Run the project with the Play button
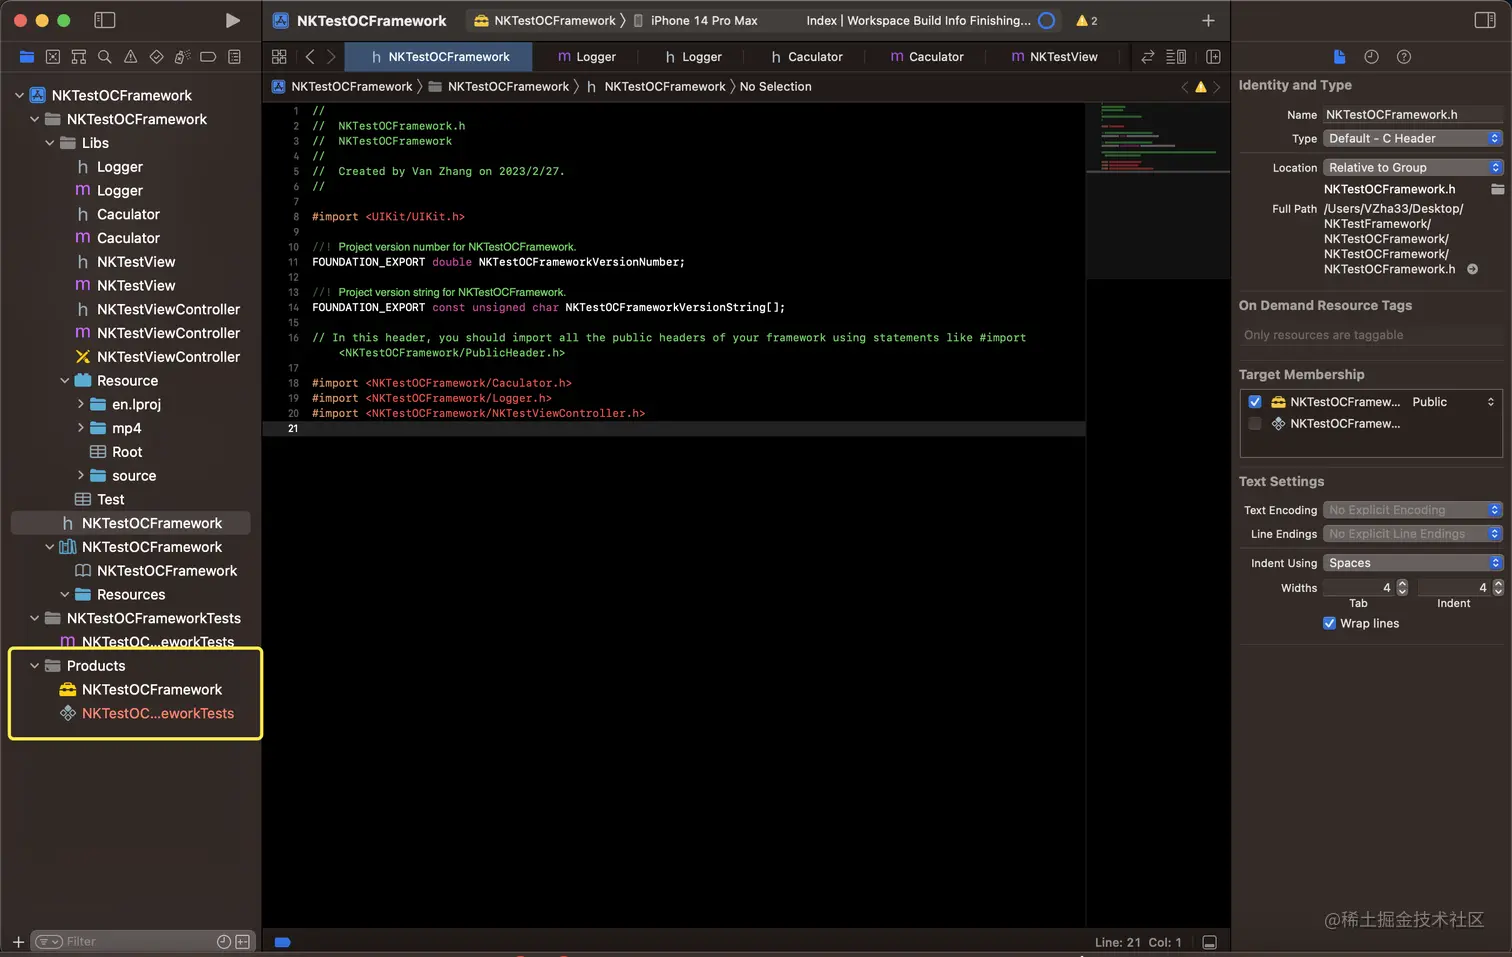The height and width of the screenshot is (957, 1512). pos(232,20)
